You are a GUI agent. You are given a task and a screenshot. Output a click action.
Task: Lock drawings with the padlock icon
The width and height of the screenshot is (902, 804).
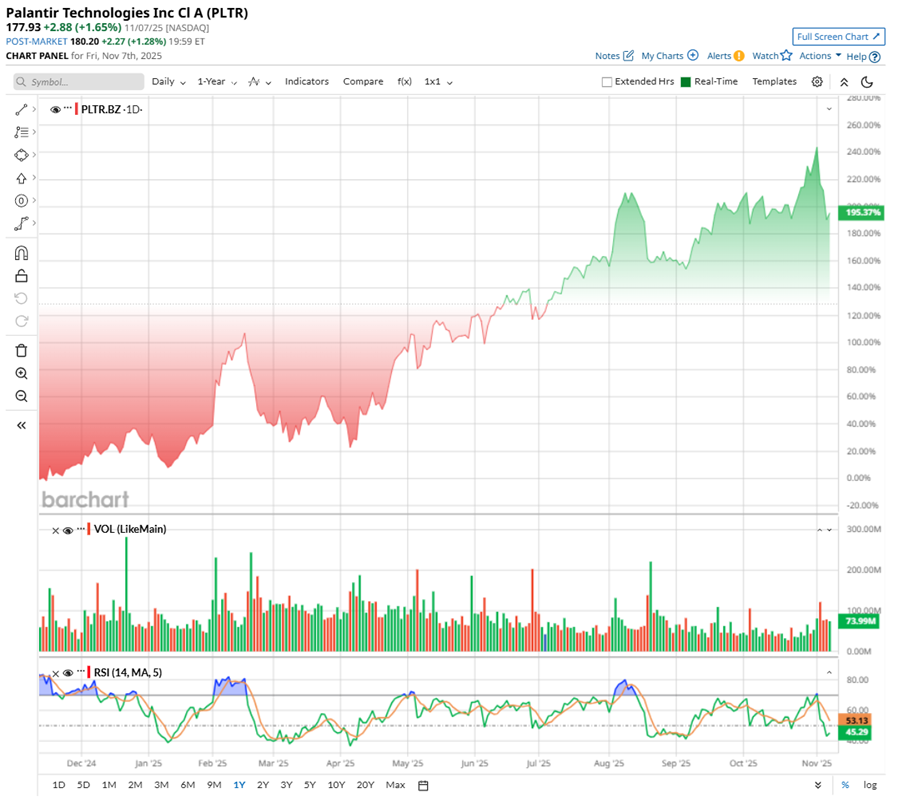21,276
